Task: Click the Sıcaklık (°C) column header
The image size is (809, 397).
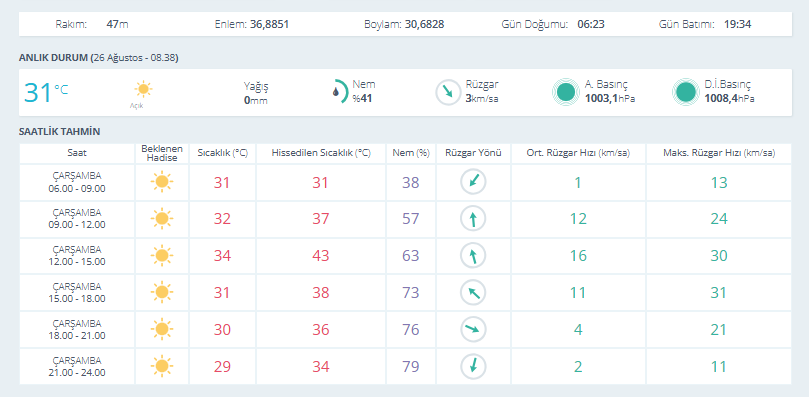Action: point(222,153)
